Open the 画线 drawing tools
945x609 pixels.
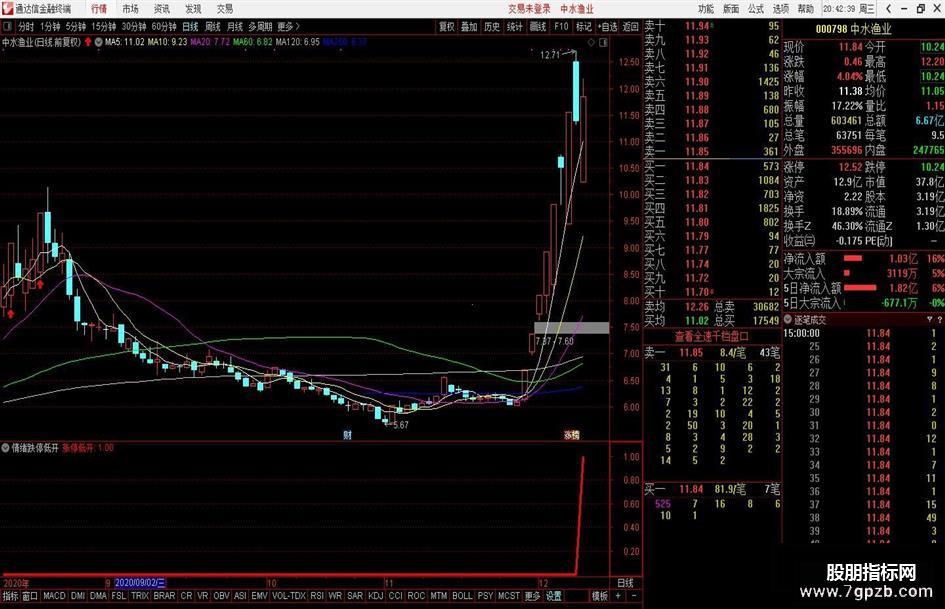tap(538, 27)
